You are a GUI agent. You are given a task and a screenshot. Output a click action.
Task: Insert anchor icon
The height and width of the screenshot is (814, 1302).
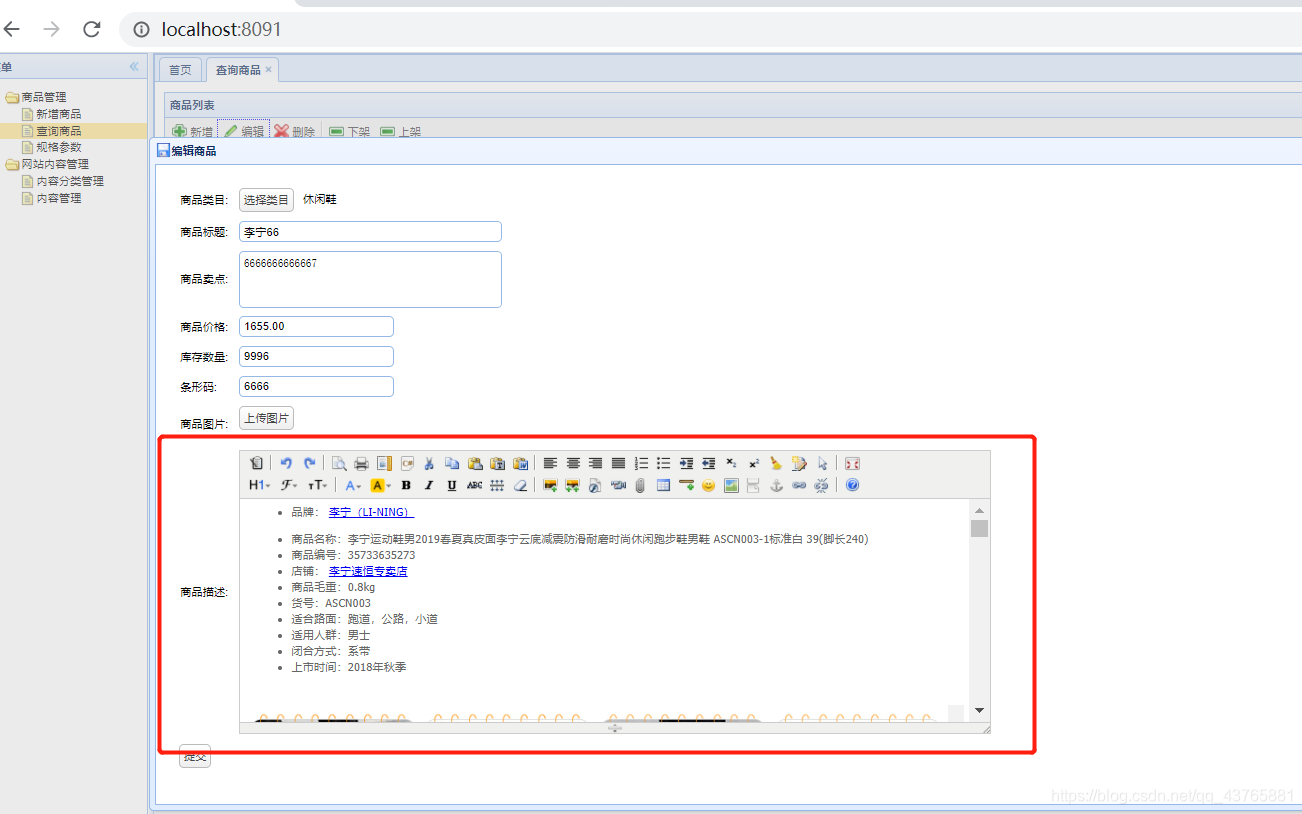(x=776, y=485)
